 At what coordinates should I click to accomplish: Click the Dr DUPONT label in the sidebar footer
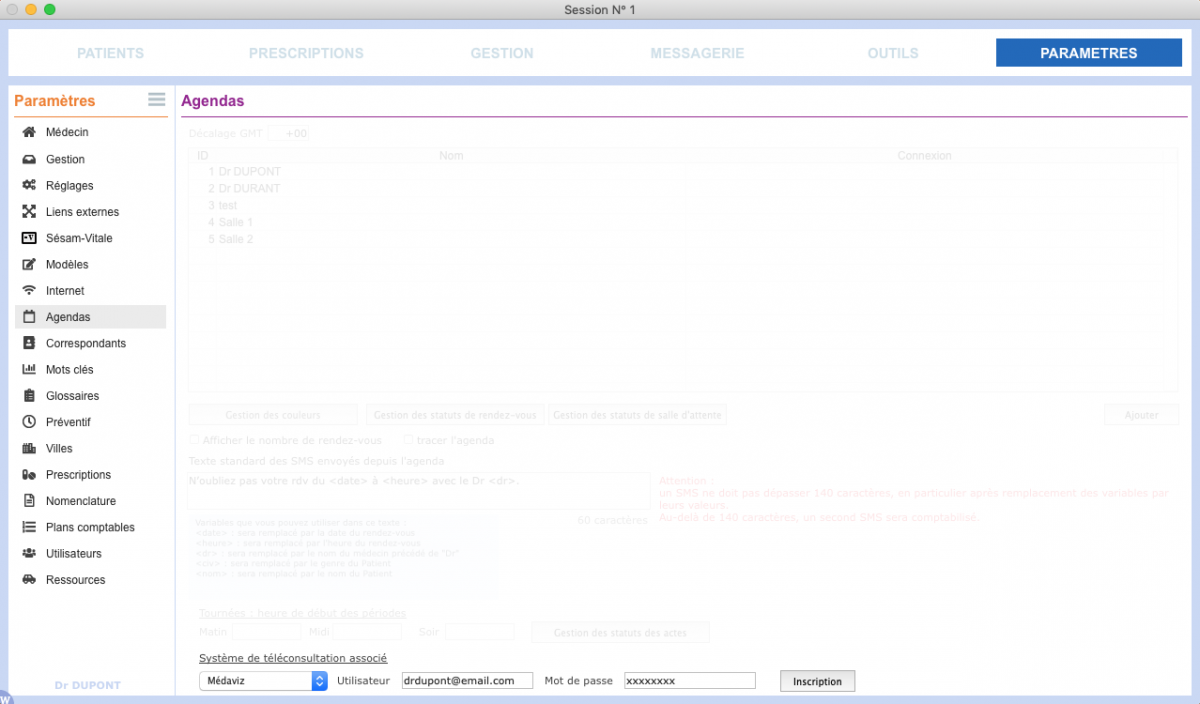[87, 686]
